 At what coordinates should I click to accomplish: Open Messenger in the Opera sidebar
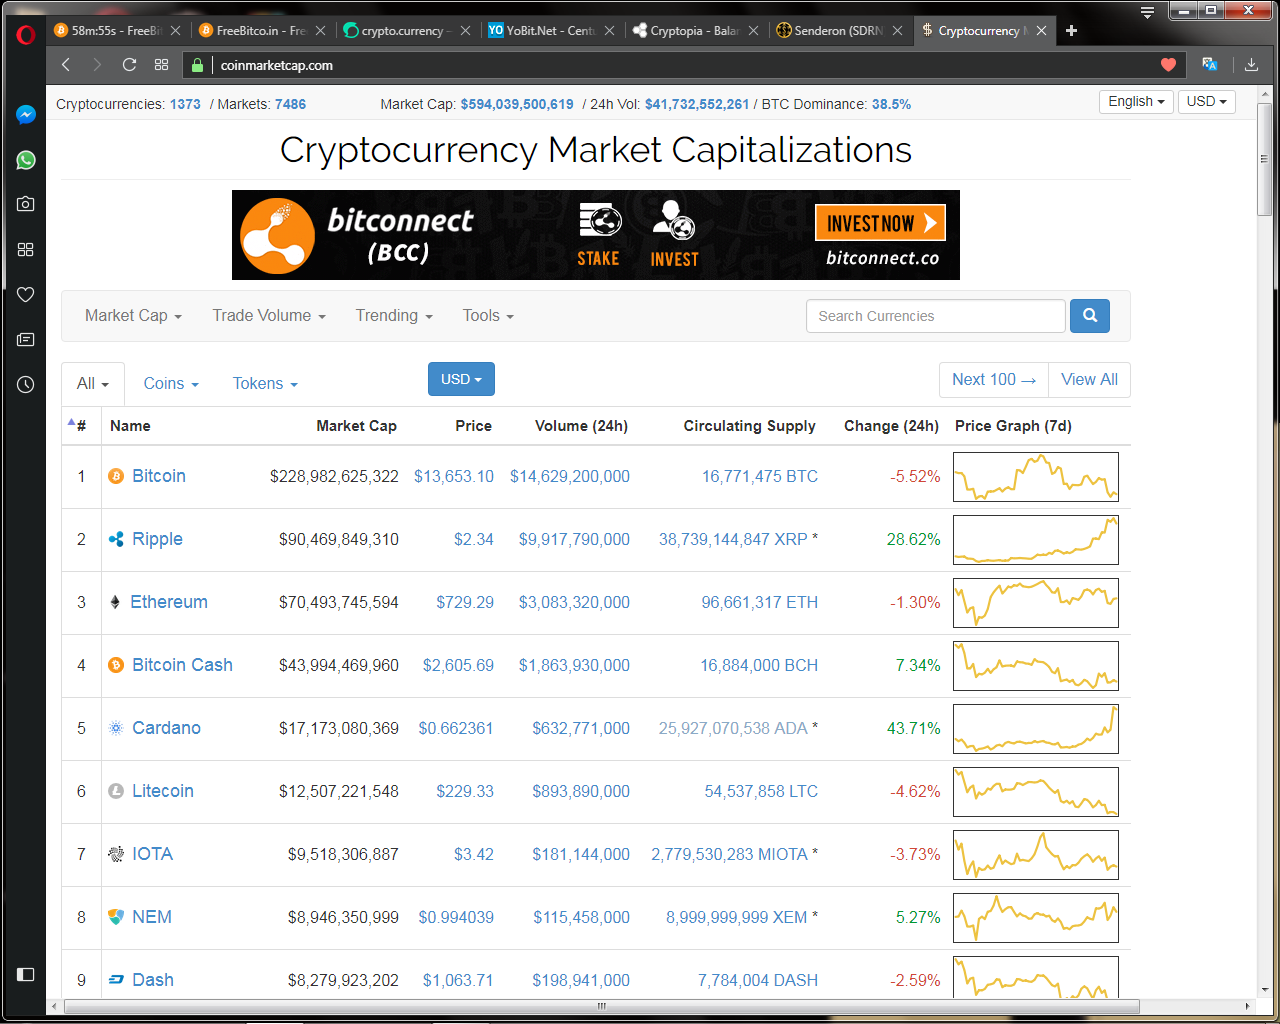[26, 114]
